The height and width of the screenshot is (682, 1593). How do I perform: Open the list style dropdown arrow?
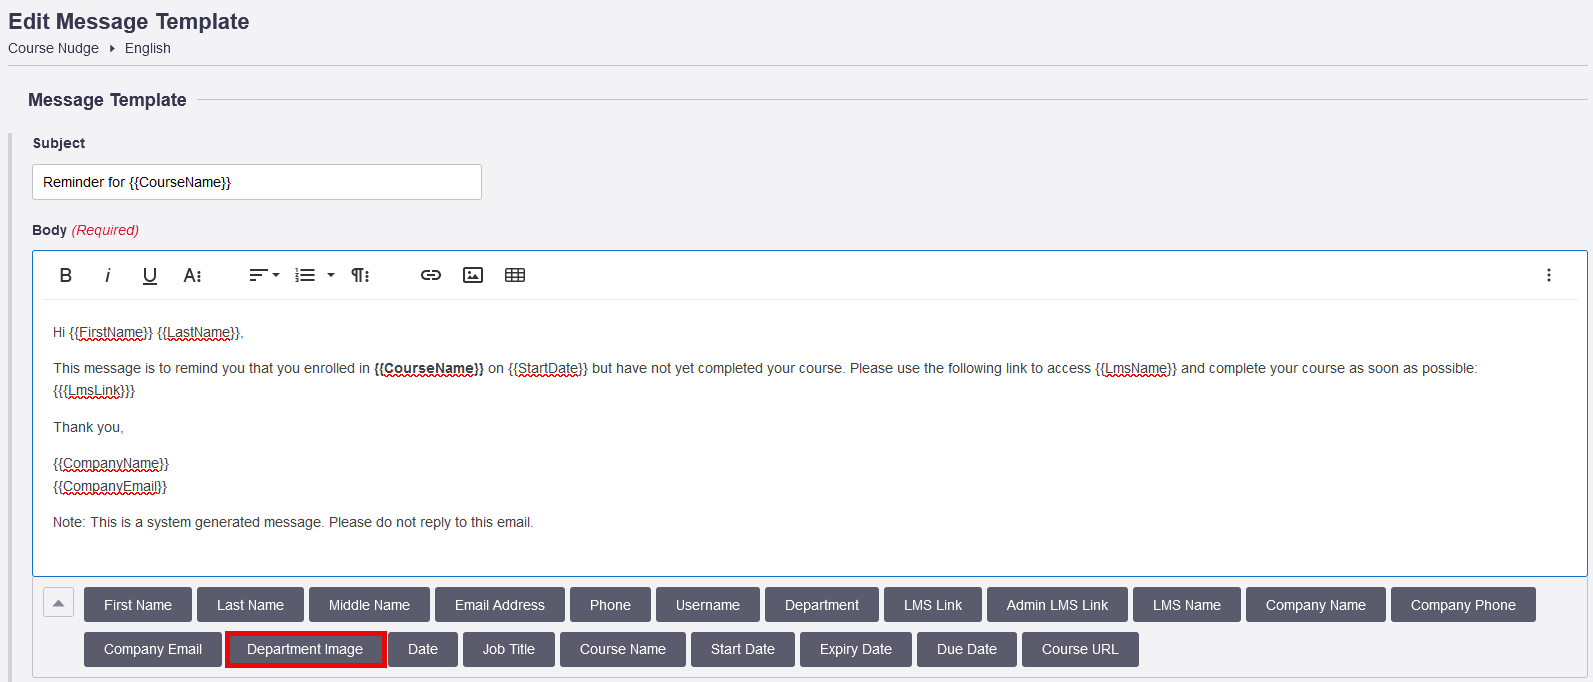[331, 275]
